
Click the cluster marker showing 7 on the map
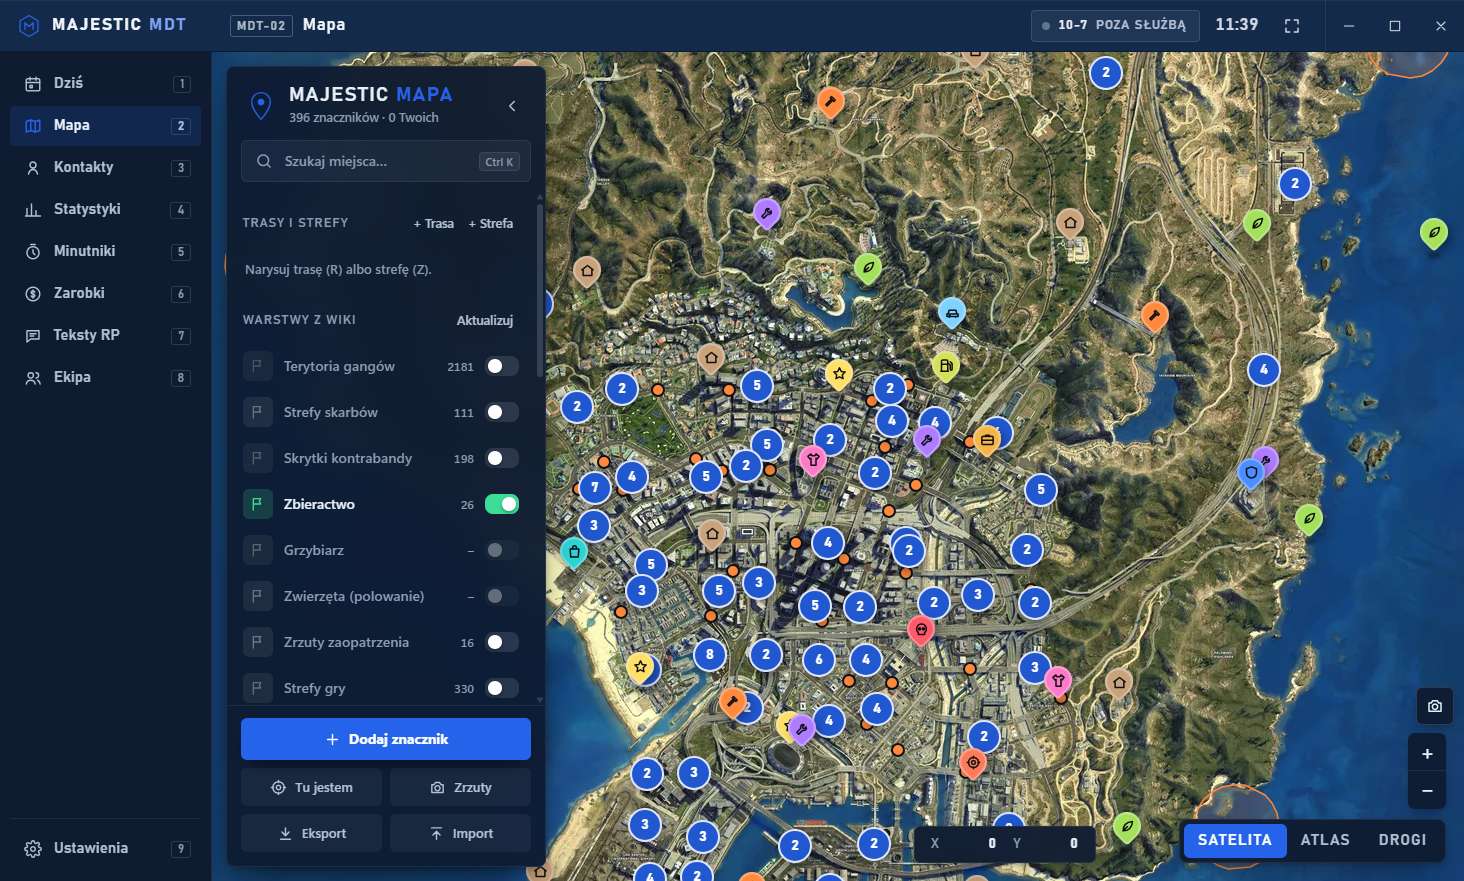point(595,488)
